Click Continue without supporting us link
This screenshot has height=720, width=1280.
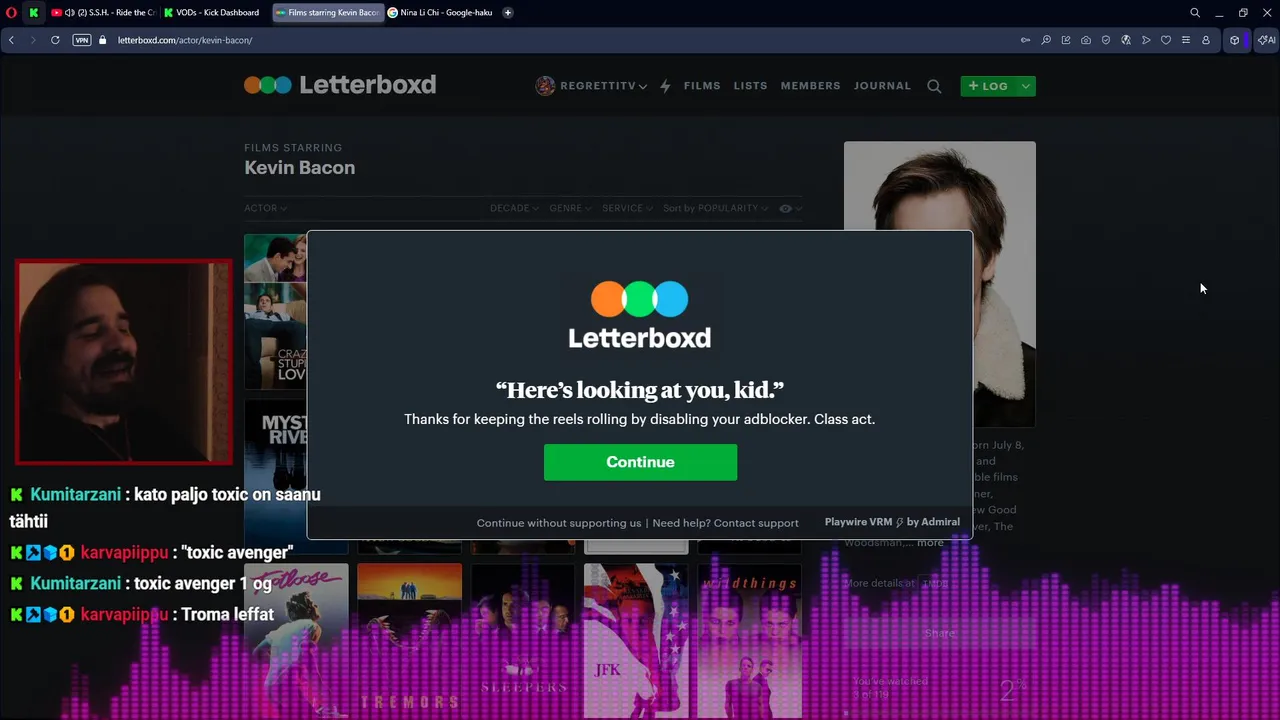click(x=559, y=523)
